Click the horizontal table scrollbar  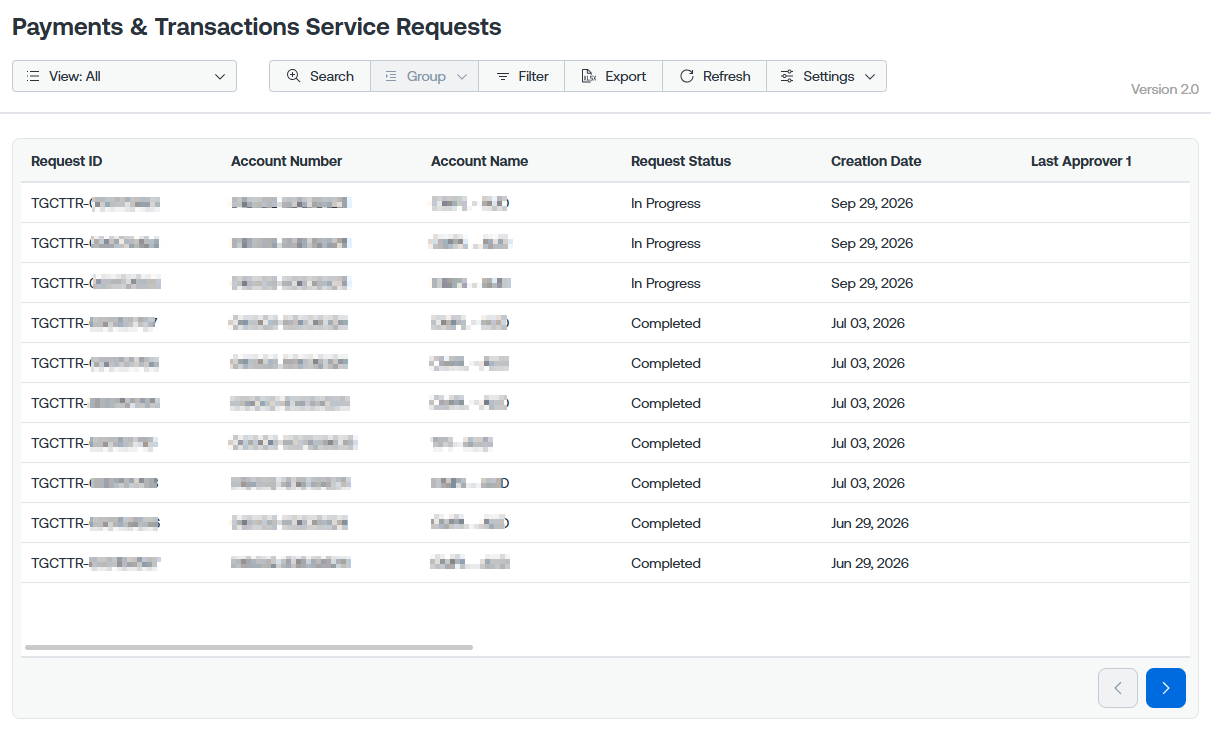[x=249, y=647]
